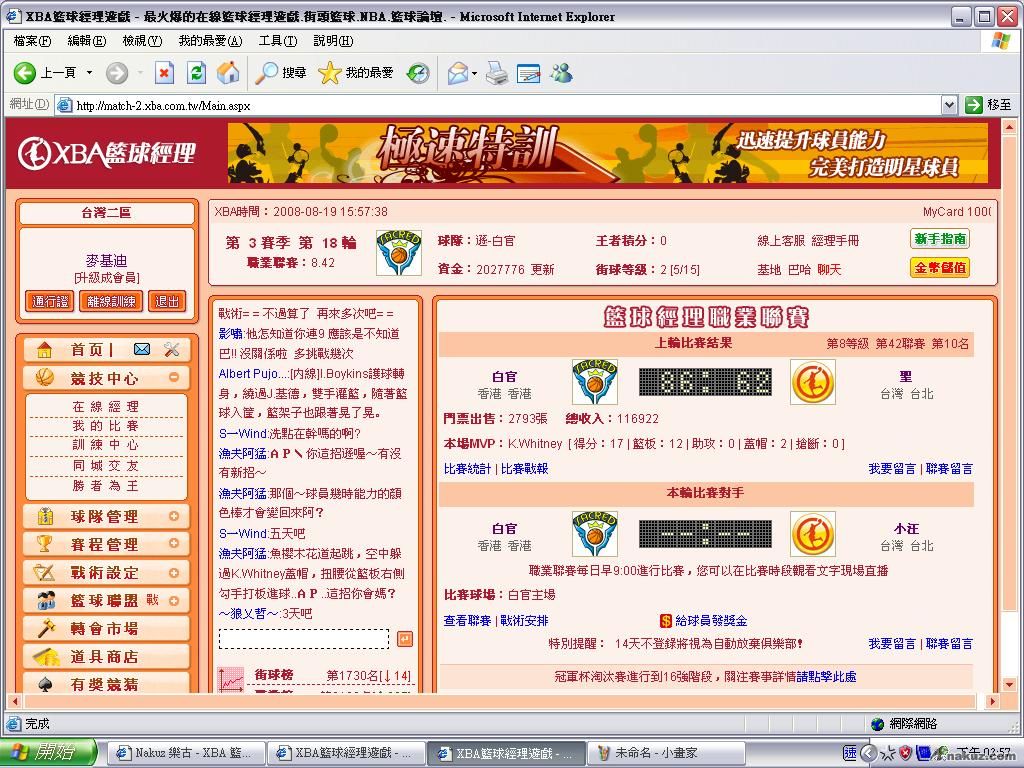
Task: Click the Print toolbar icon
Action: (497, 72)
